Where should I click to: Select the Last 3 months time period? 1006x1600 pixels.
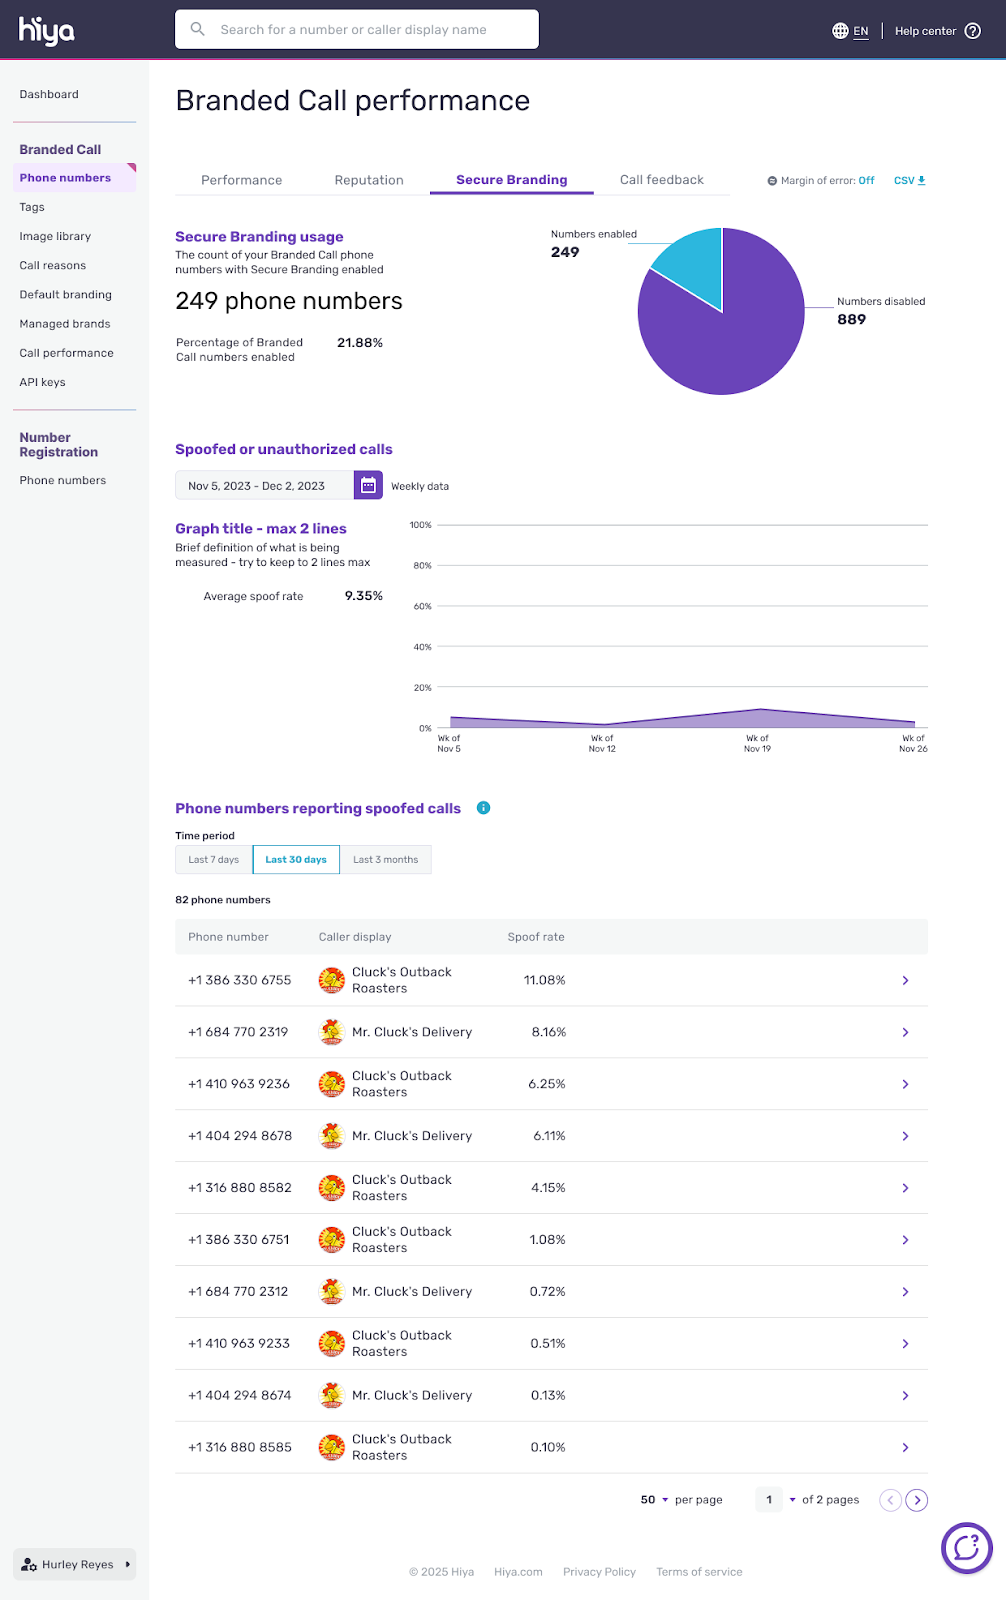point(385,860)
